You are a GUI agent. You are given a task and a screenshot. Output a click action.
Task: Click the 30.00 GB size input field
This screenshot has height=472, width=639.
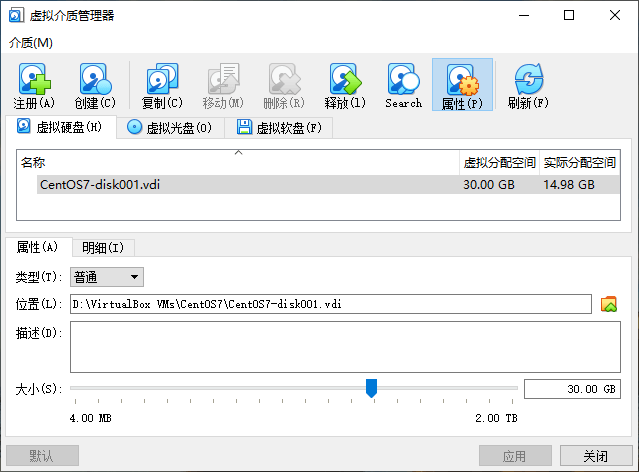tap(572, 389)
